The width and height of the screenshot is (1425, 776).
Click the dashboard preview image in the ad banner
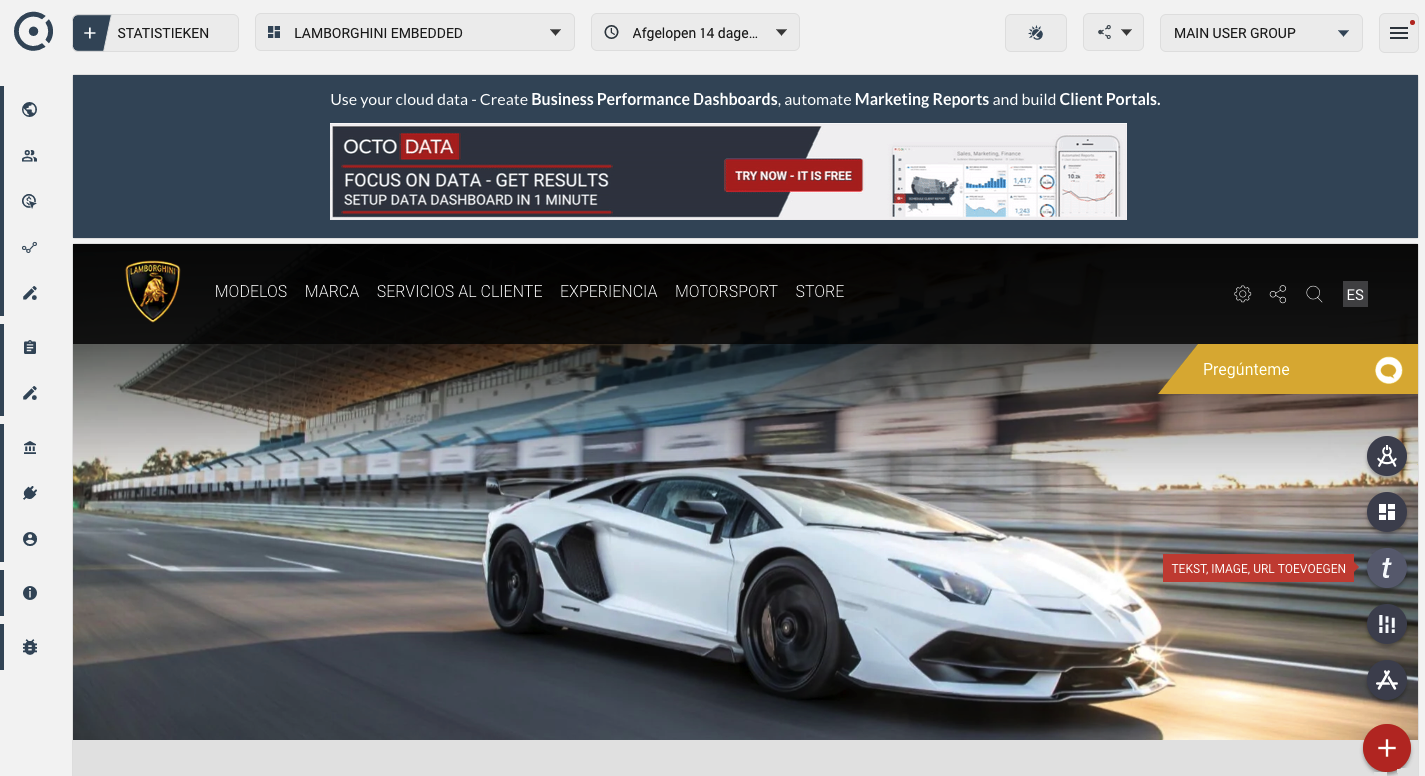1008,175
